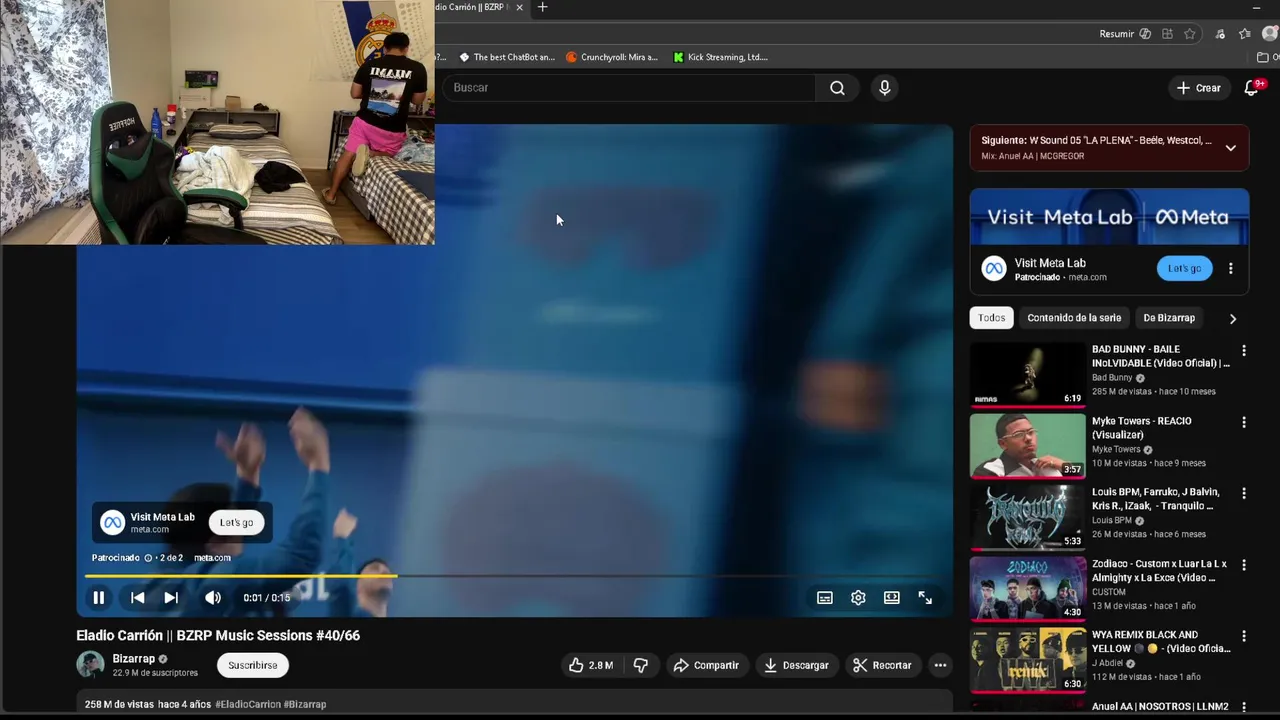Image resolution: width=1280 pixels, height=720 pixels.
Task: Open more actions menu below video
Action: (940, 665)
